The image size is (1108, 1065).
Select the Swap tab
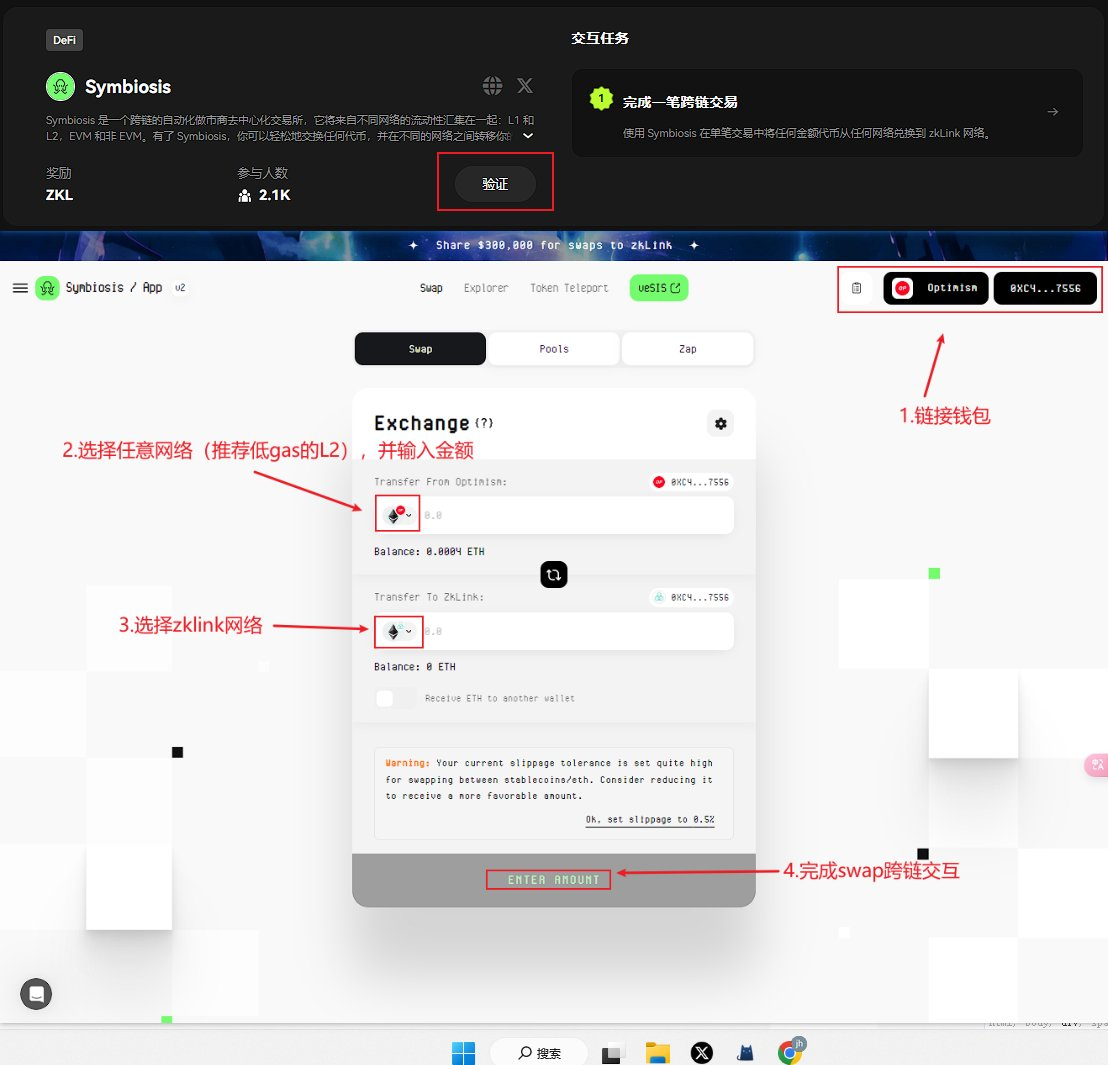(x=420, y=348)
